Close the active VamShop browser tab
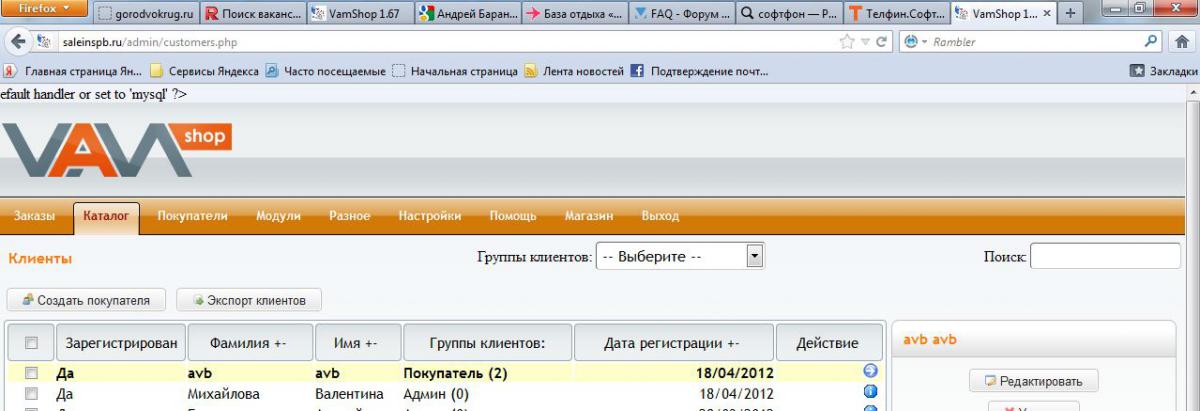The height and width of the screenshot is (411, 1200). pos(1047,14)
